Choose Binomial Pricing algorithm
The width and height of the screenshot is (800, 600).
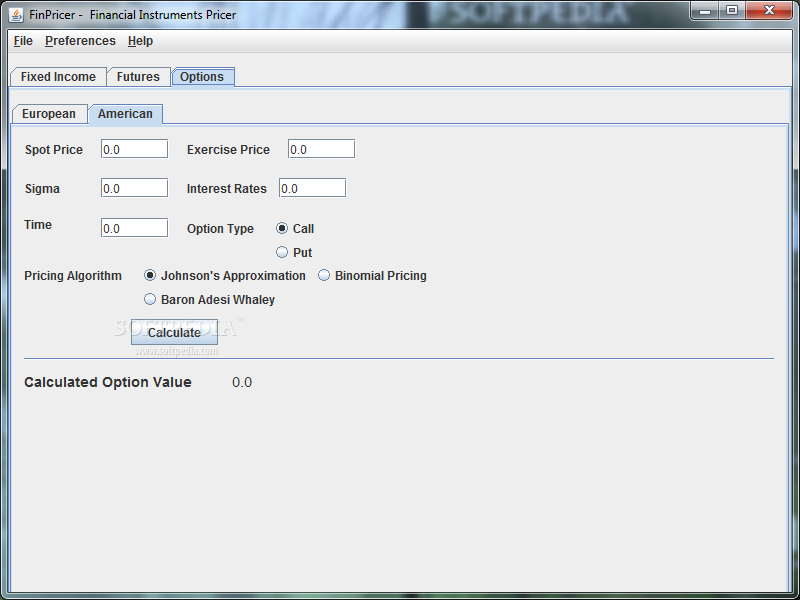[x=372, y=276]
